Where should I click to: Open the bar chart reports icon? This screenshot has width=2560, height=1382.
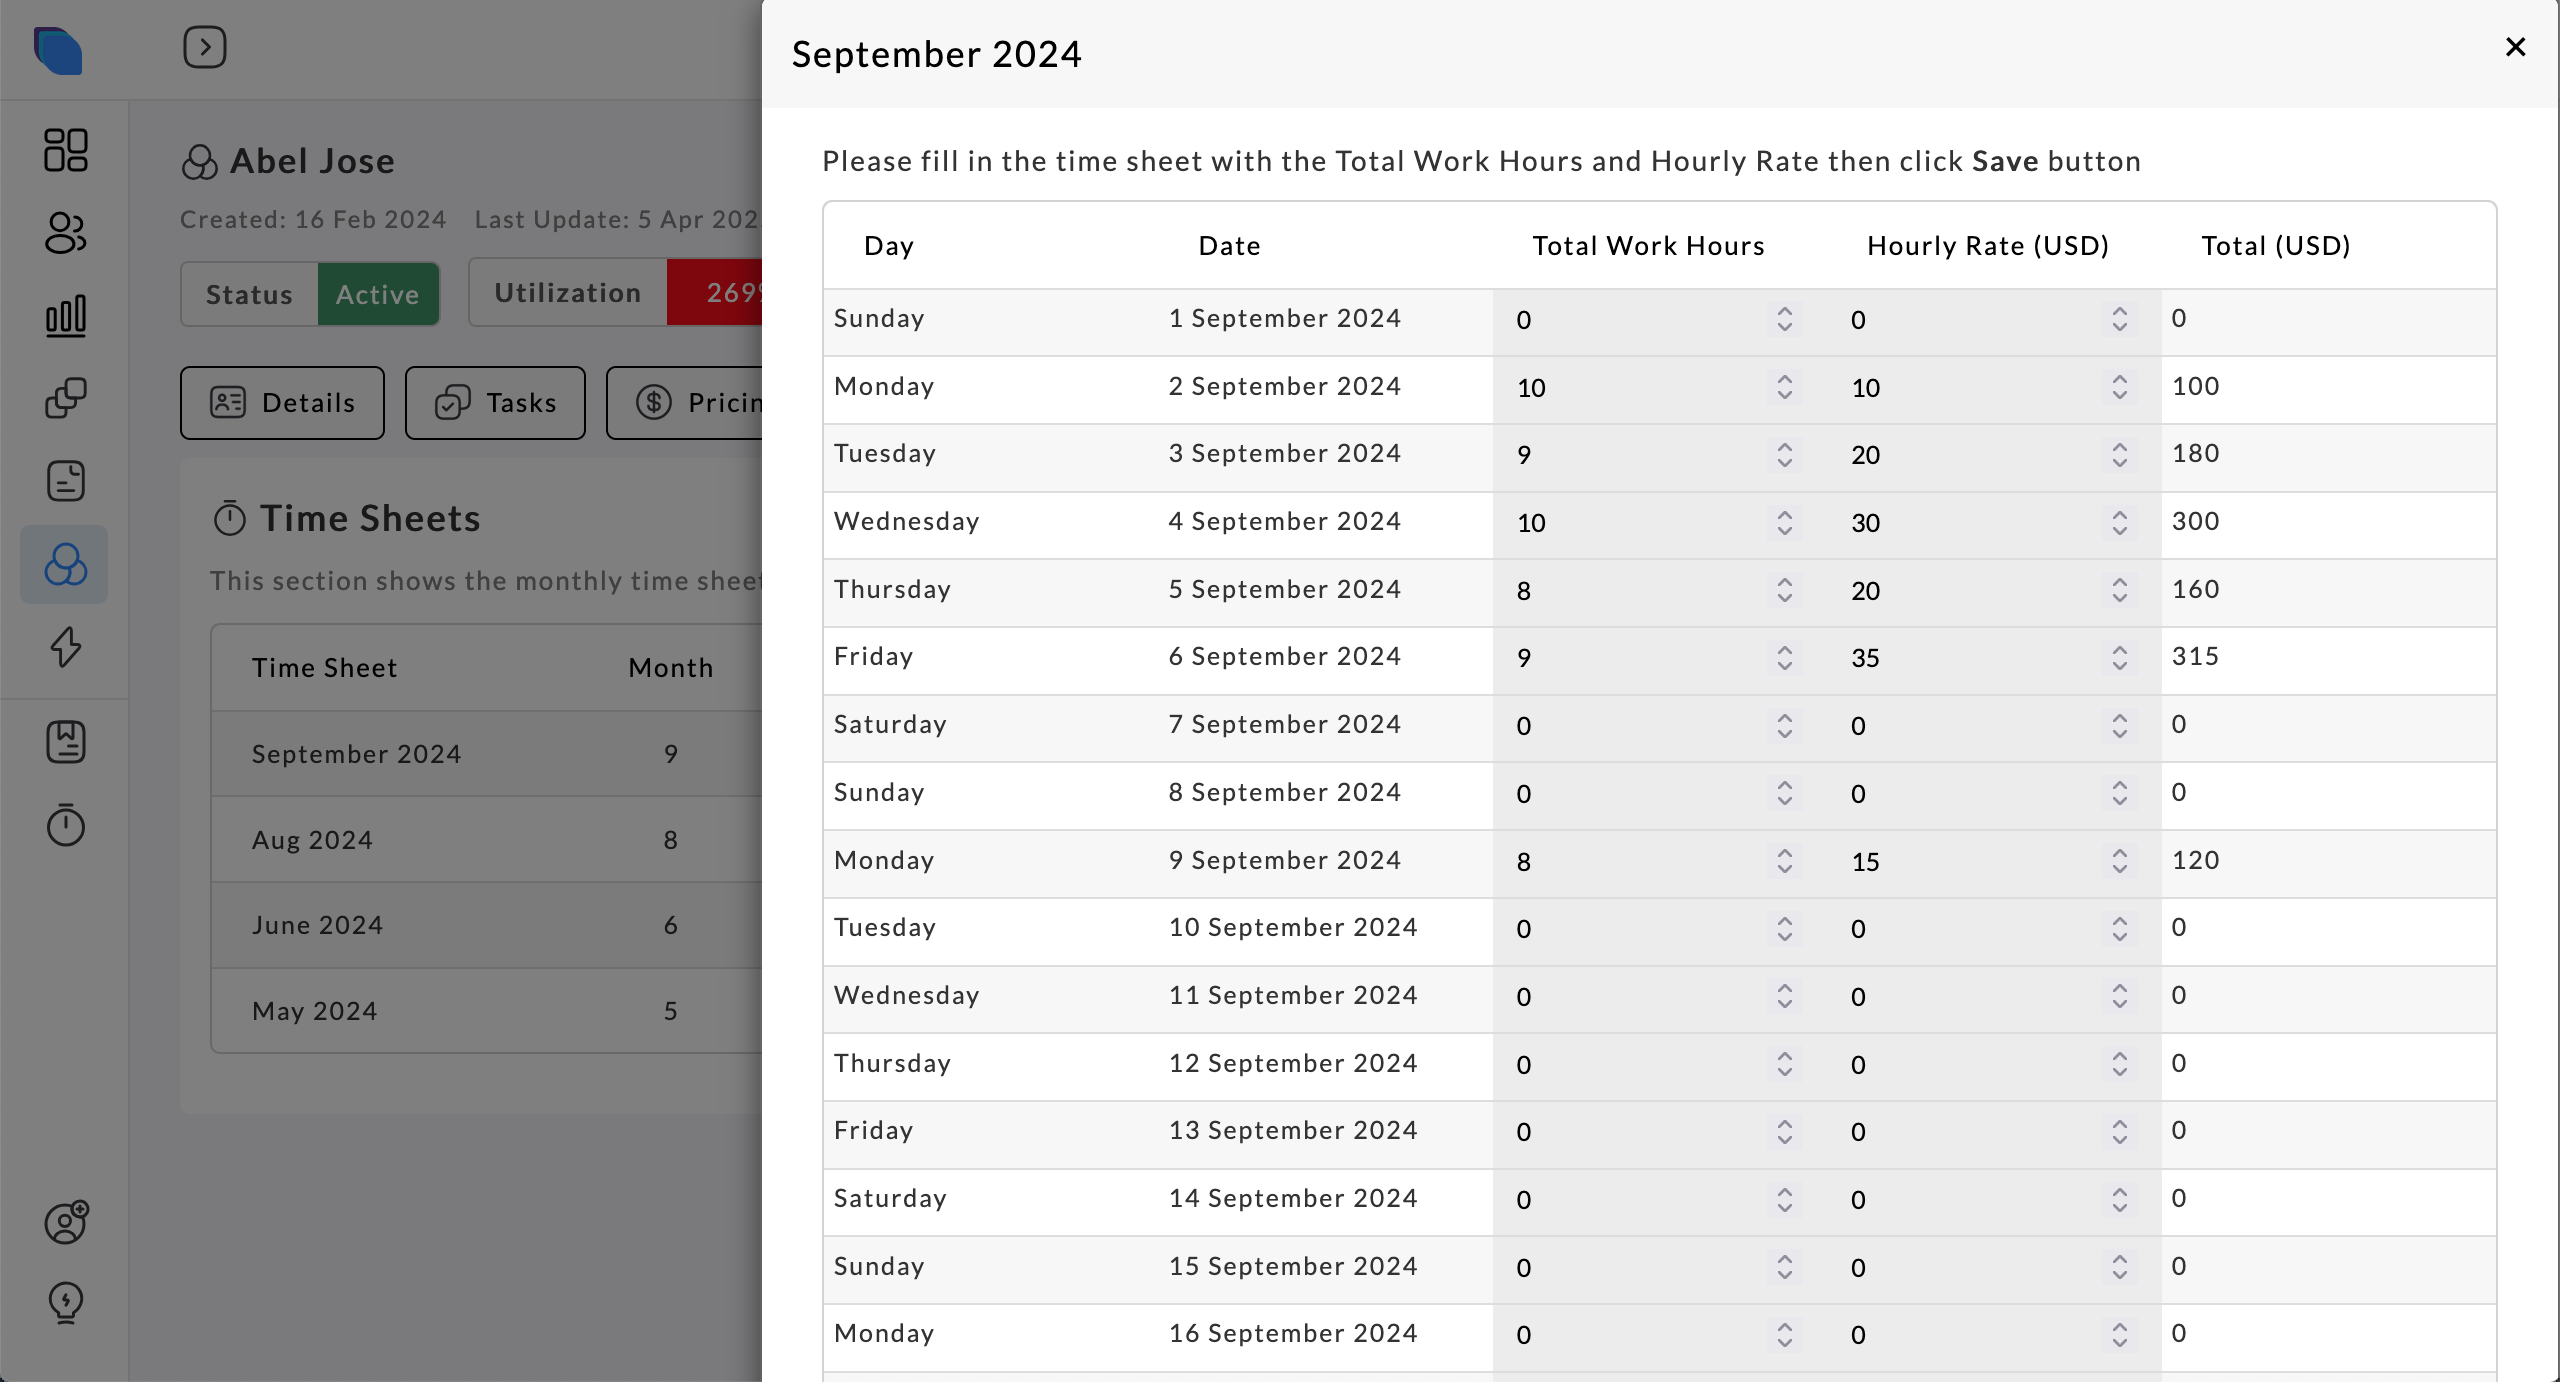(x=66, y=316)
